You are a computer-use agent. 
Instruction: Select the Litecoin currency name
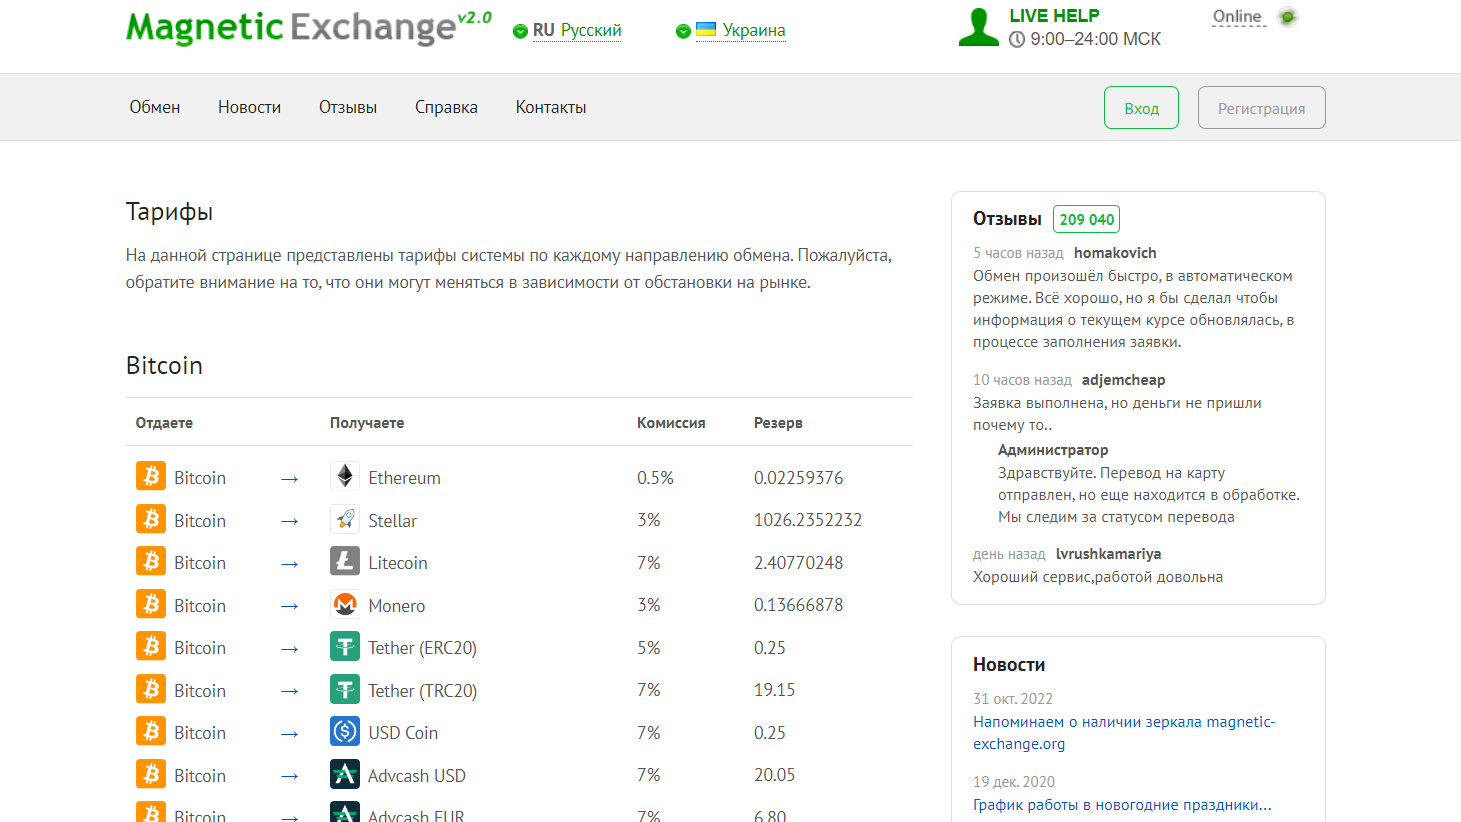[x=398, y=563]
